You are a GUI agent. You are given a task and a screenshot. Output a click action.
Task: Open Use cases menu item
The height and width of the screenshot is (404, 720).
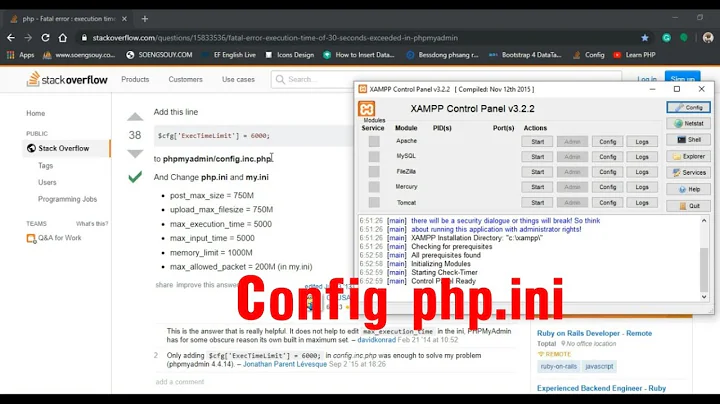point(238,79)
